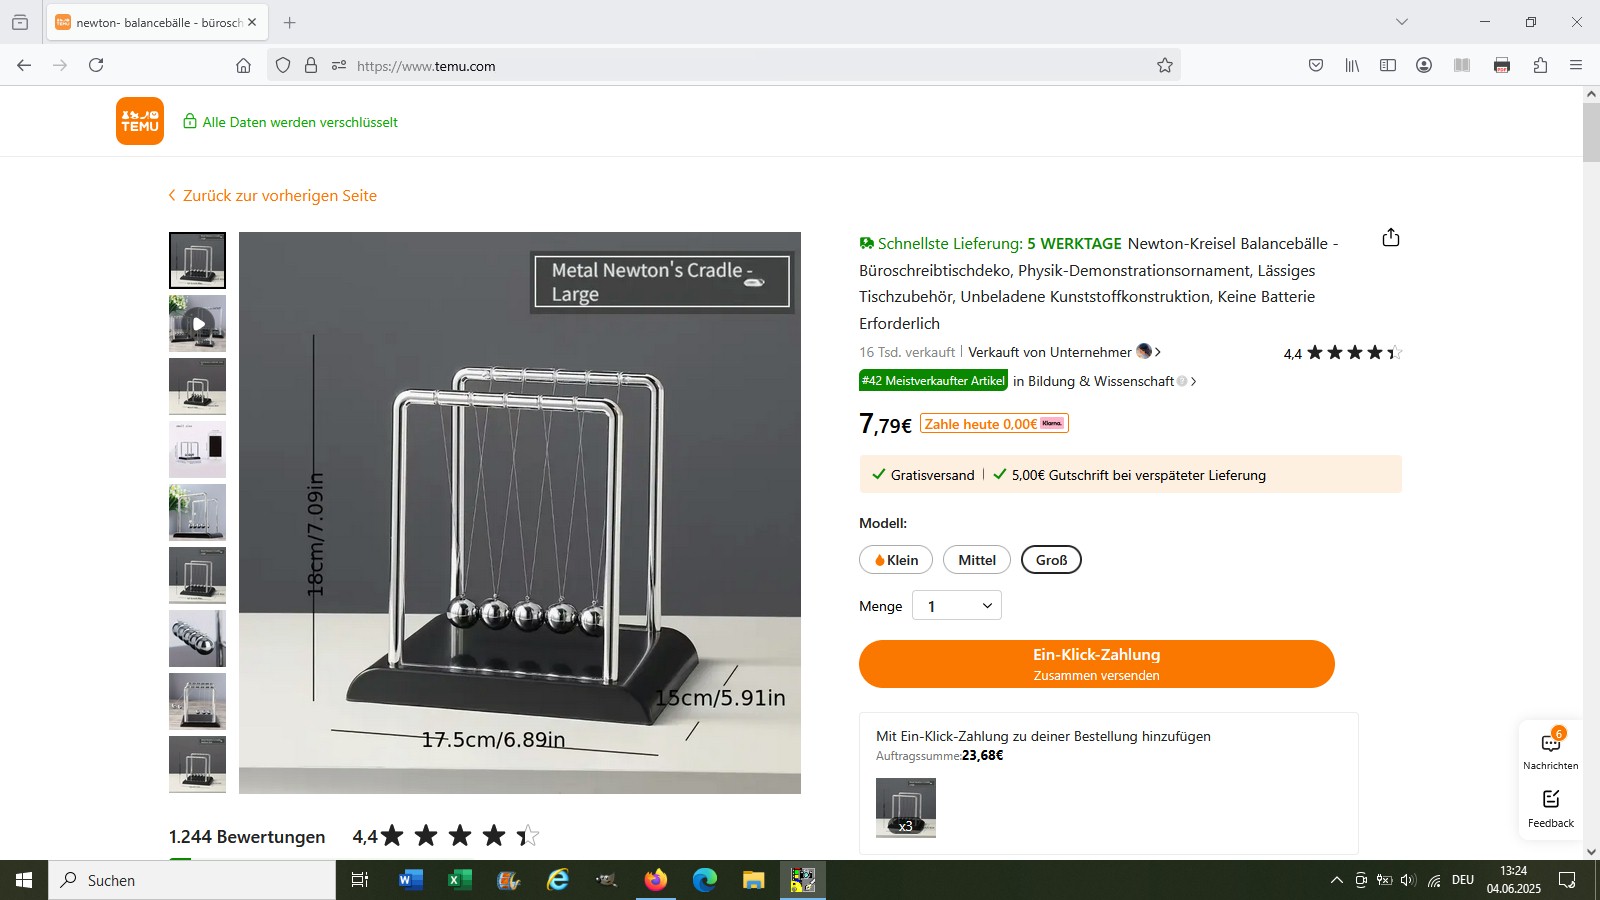Expand Verkauft von Unternehmer seller chevron
The width and height of the screenshot is (1600, 900).
click(x=1158, y=352)
